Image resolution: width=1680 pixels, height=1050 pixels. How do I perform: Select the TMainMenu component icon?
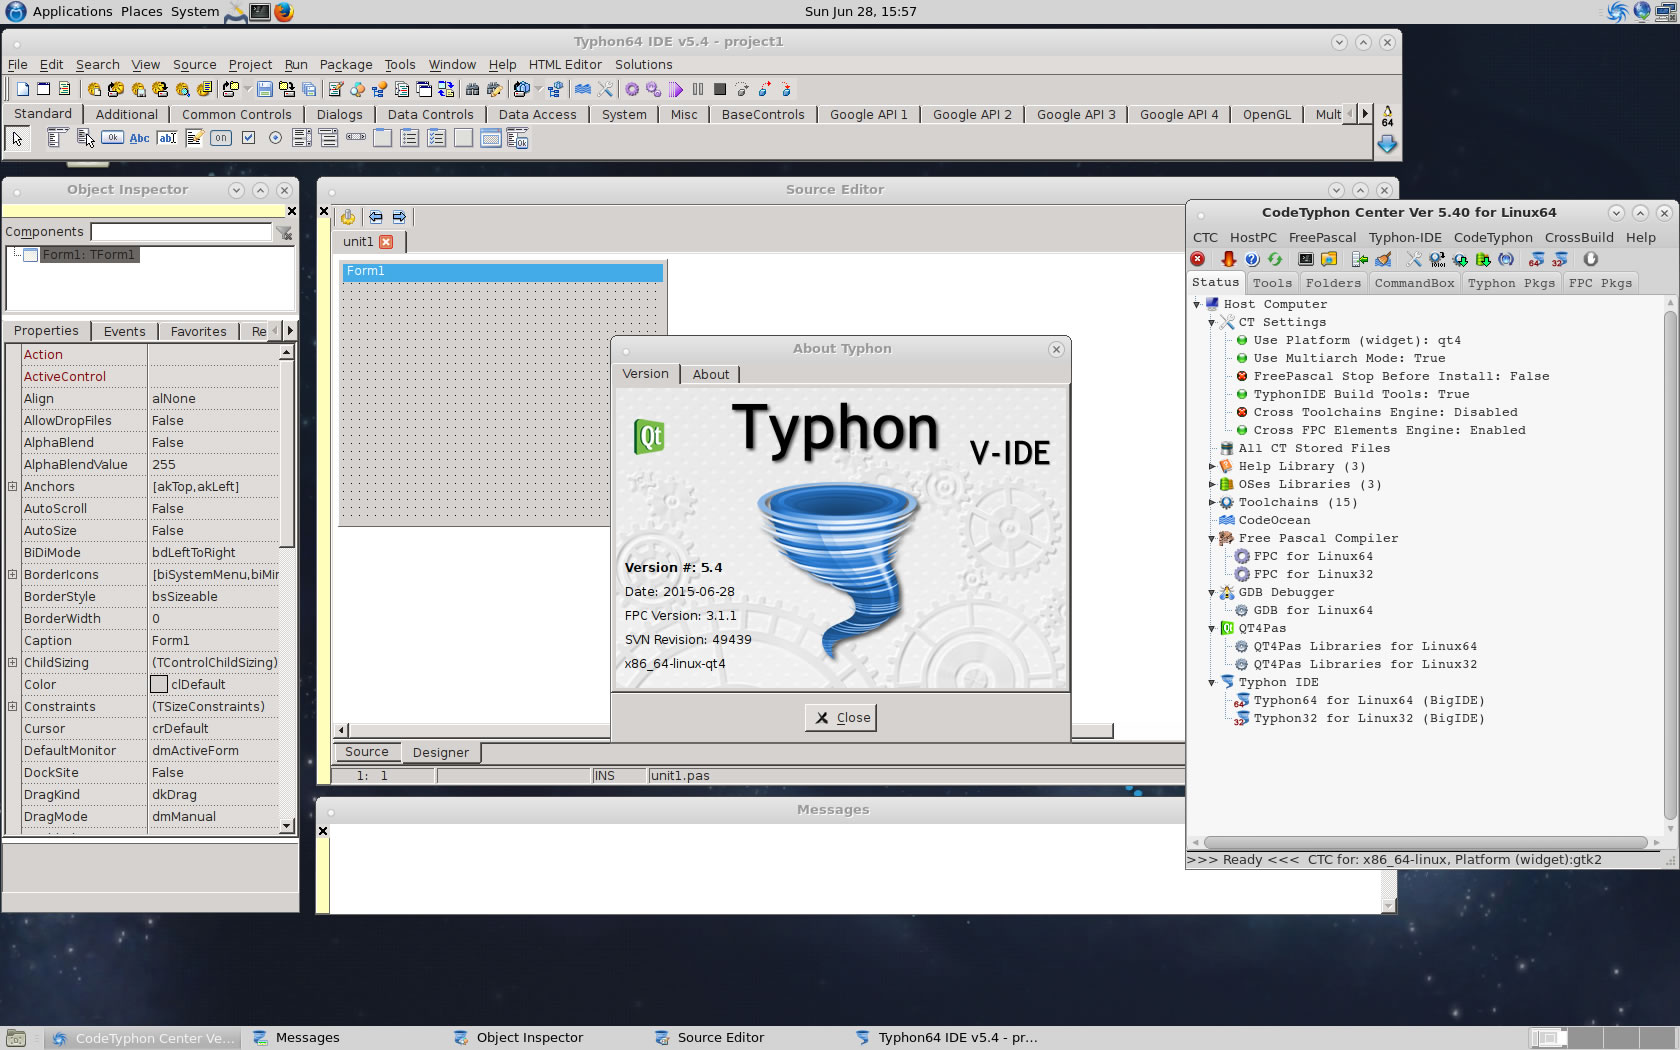[58, 138]
